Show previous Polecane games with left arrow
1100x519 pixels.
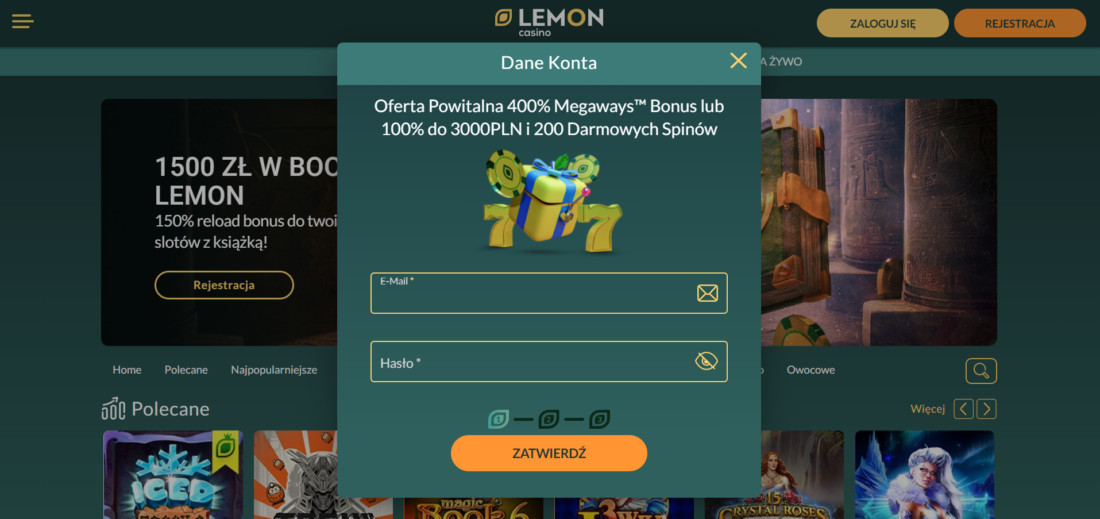click(963, 409)
